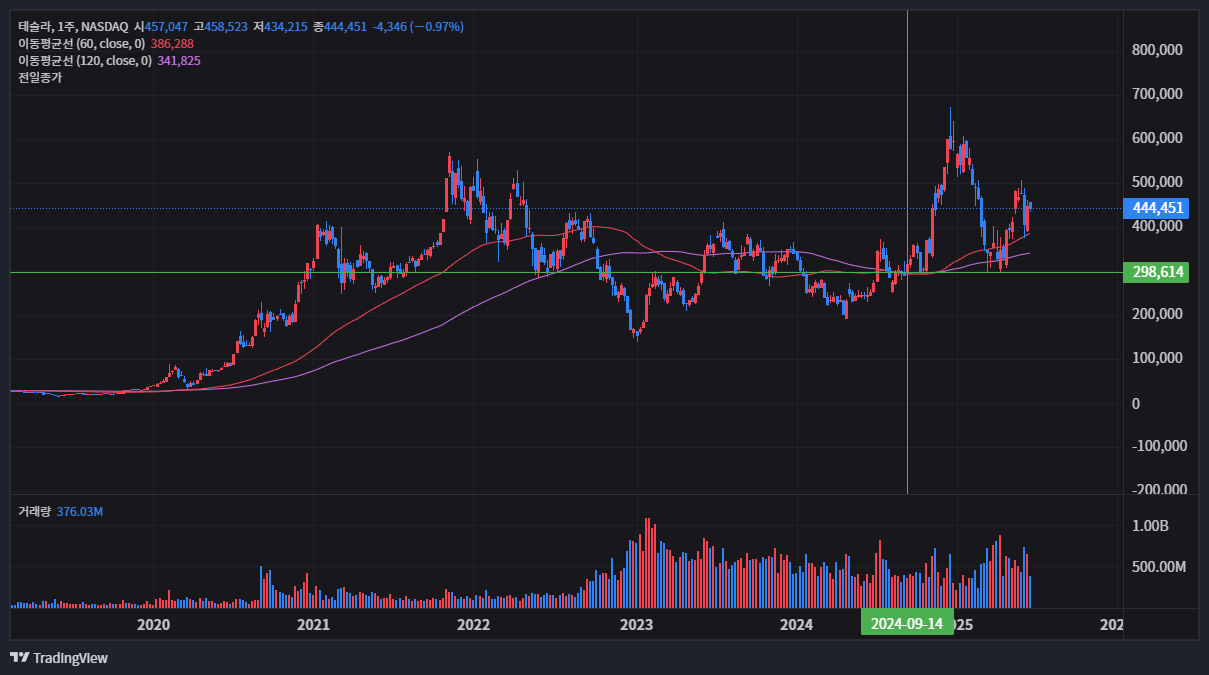Click the 500.00M volume axis label
The height and width of the screenshot is (675, 1209).
[1158, 567]
